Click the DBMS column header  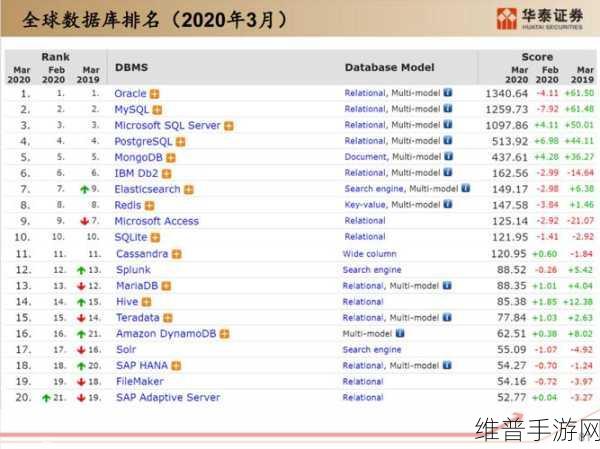(131, 67)
